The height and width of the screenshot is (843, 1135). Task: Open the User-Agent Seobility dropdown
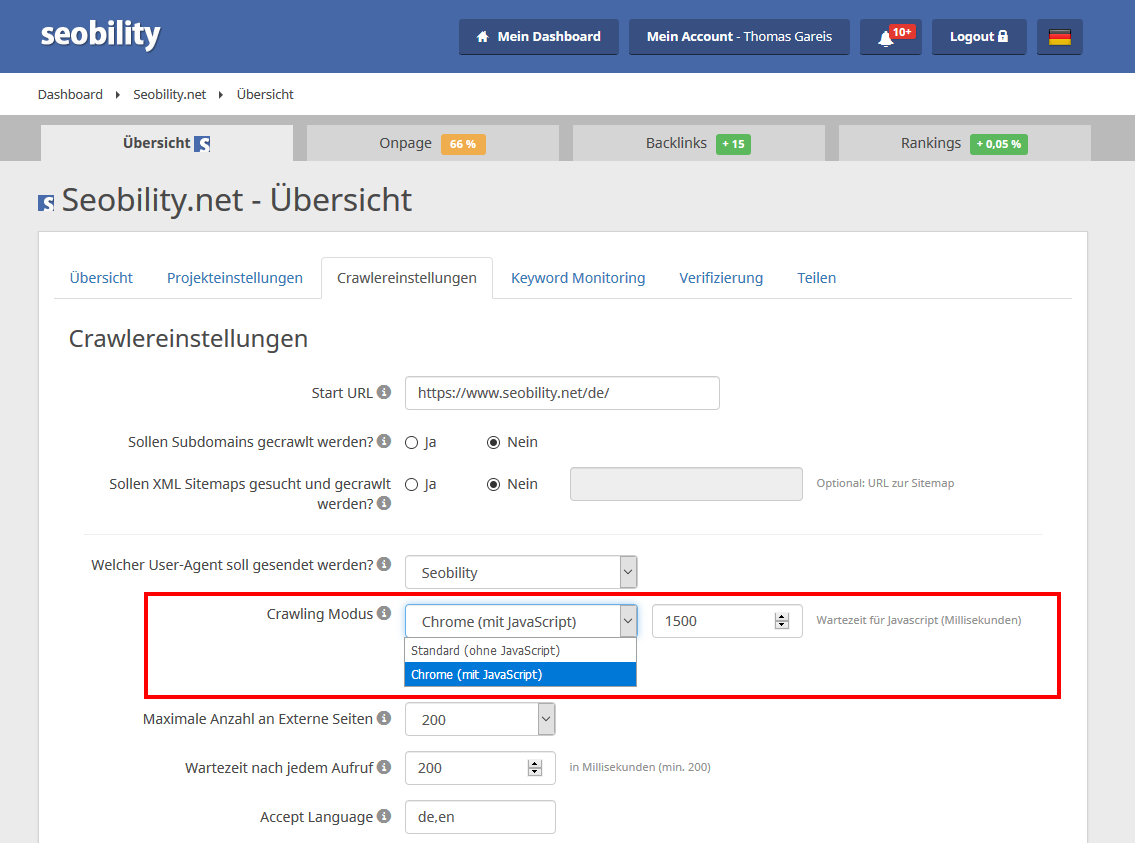coord(521,572)
